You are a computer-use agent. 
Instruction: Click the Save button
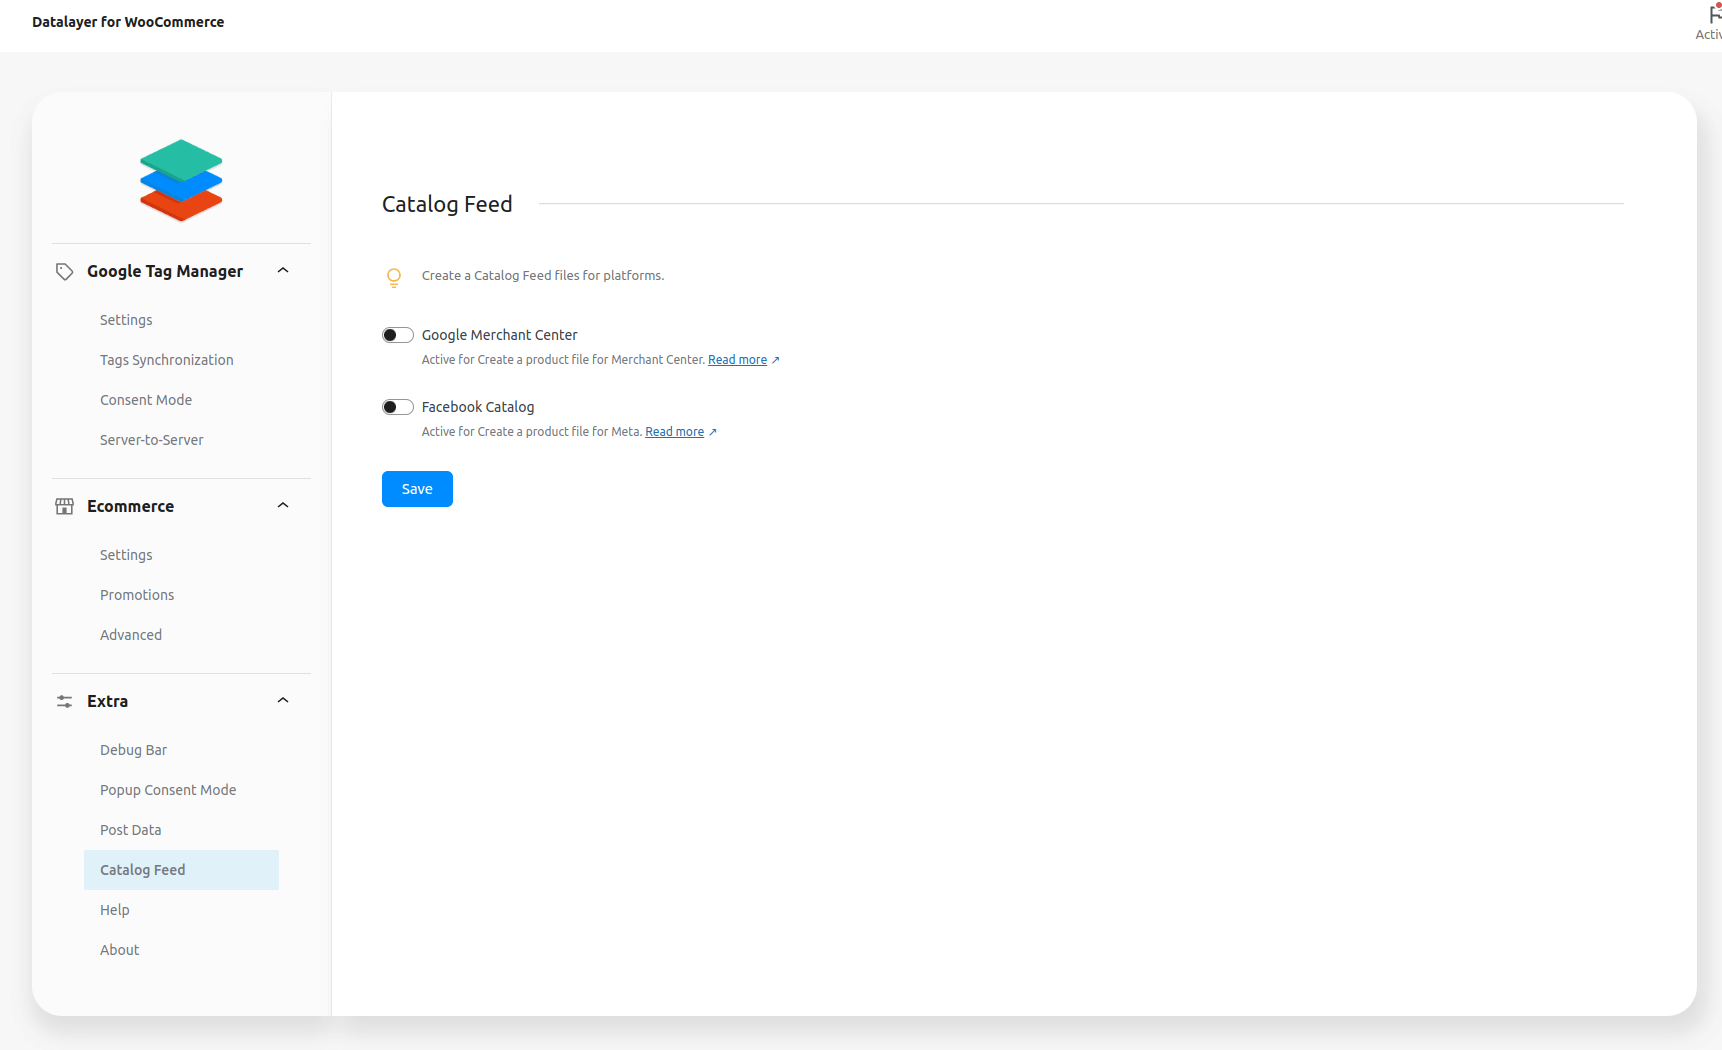417,488
